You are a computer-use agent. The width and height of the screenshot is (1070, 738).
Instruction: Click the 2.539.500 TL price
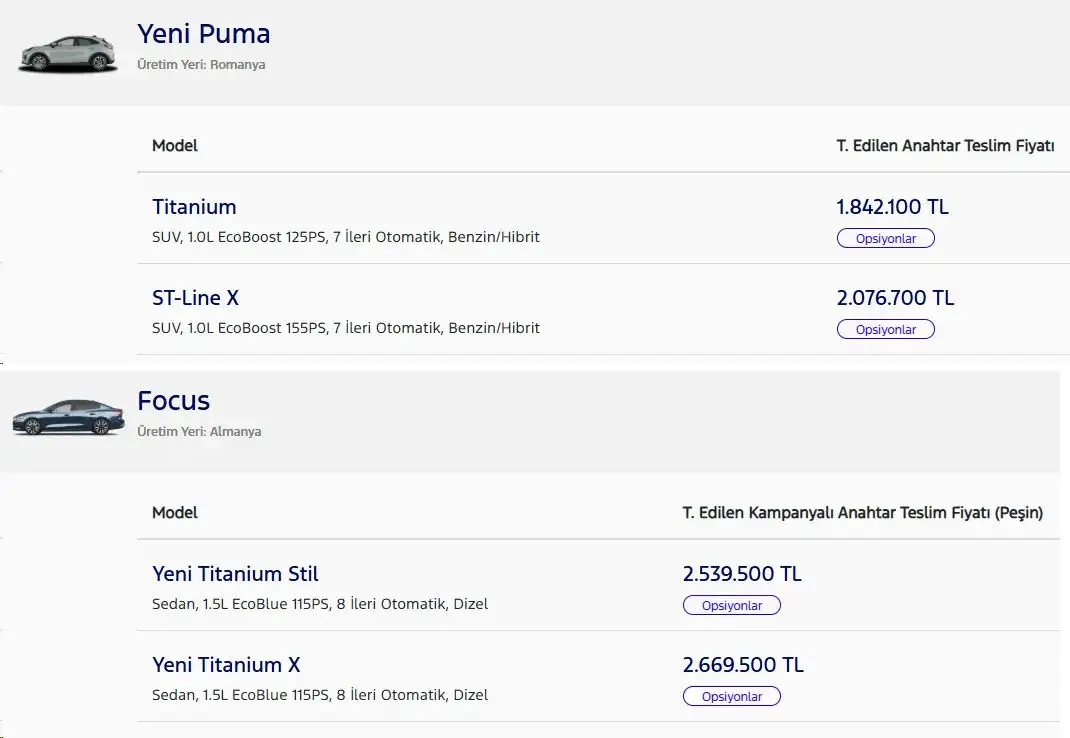click(x=742, y=573)
